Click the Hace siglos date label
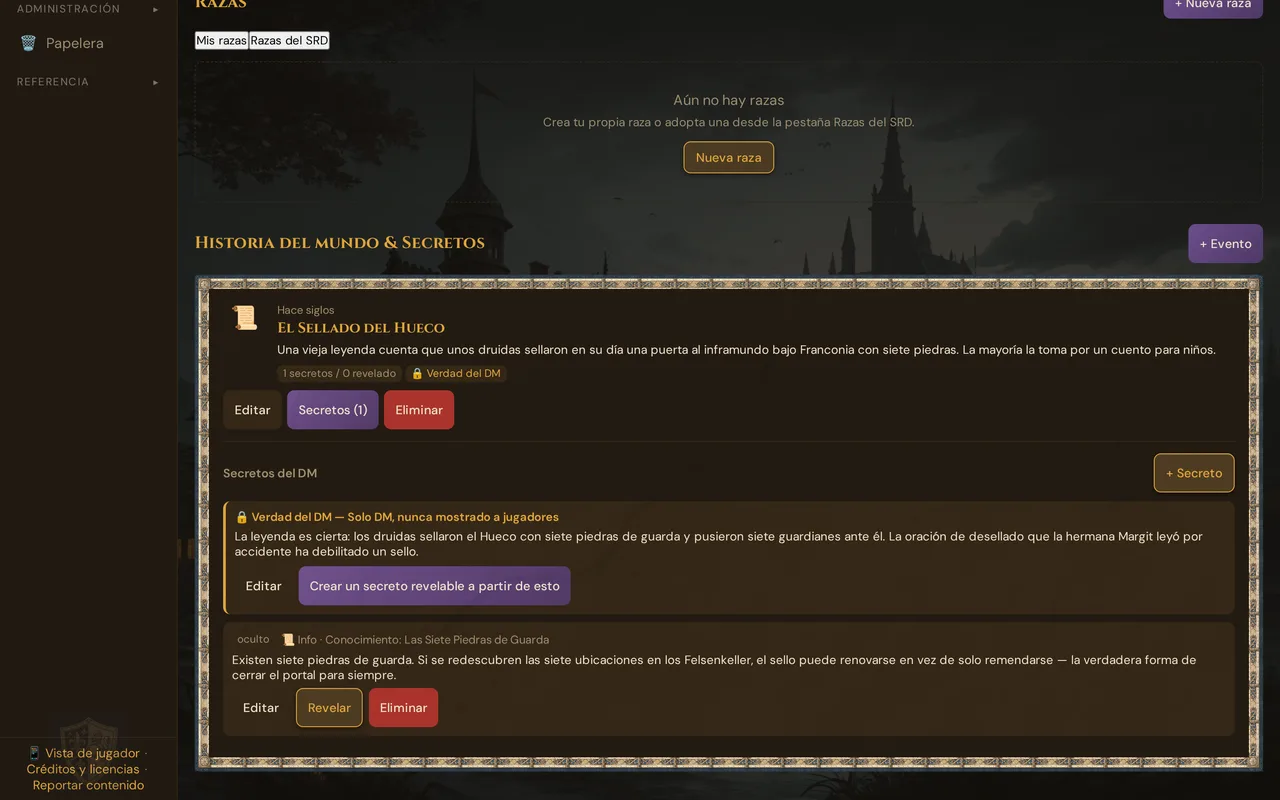The image size is (1280, 800). click(306, 310)
